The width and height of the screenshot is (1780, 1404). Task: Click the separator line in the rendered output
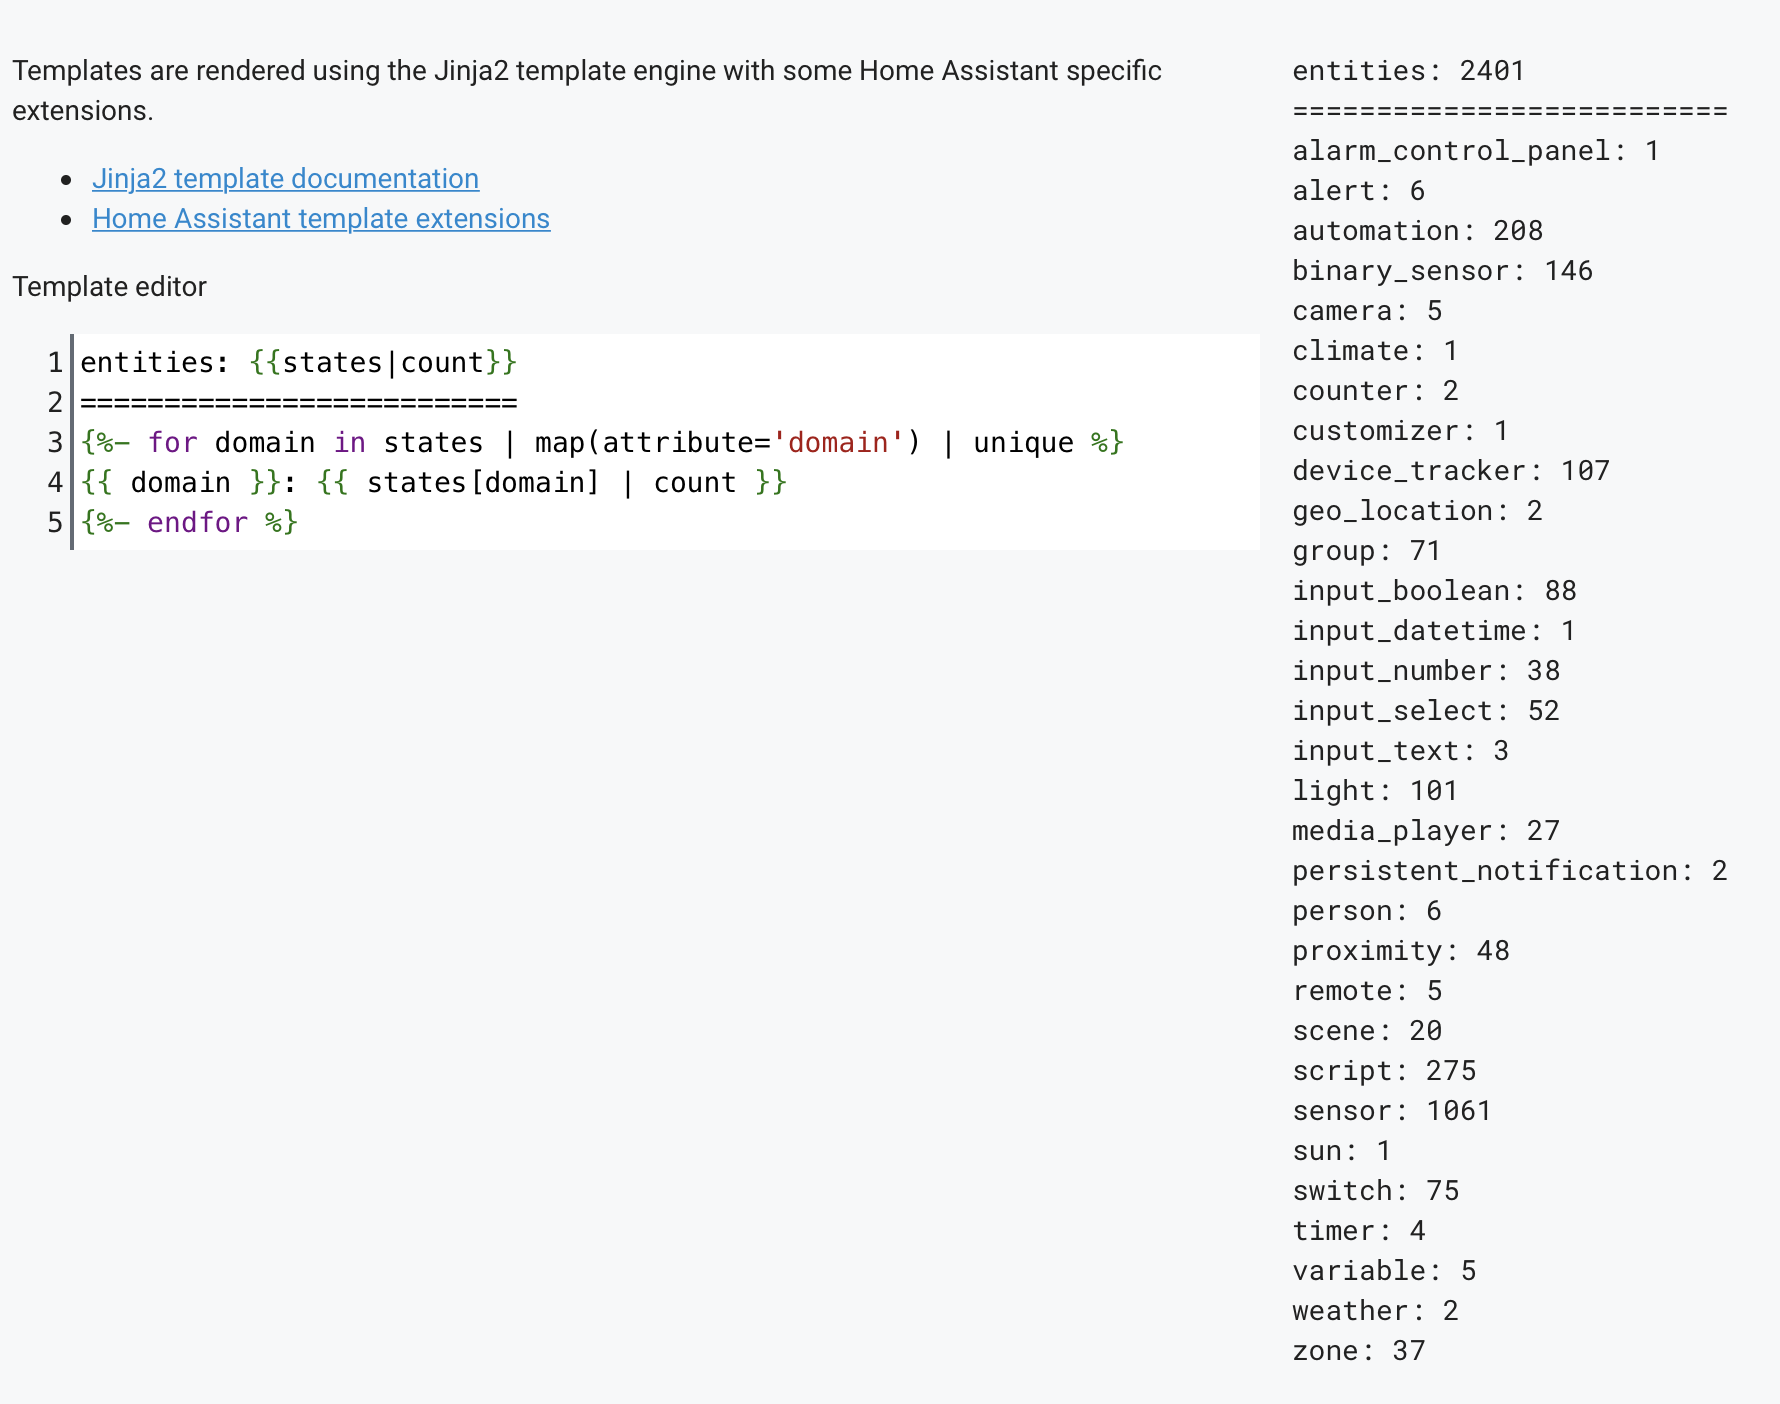1509,110
